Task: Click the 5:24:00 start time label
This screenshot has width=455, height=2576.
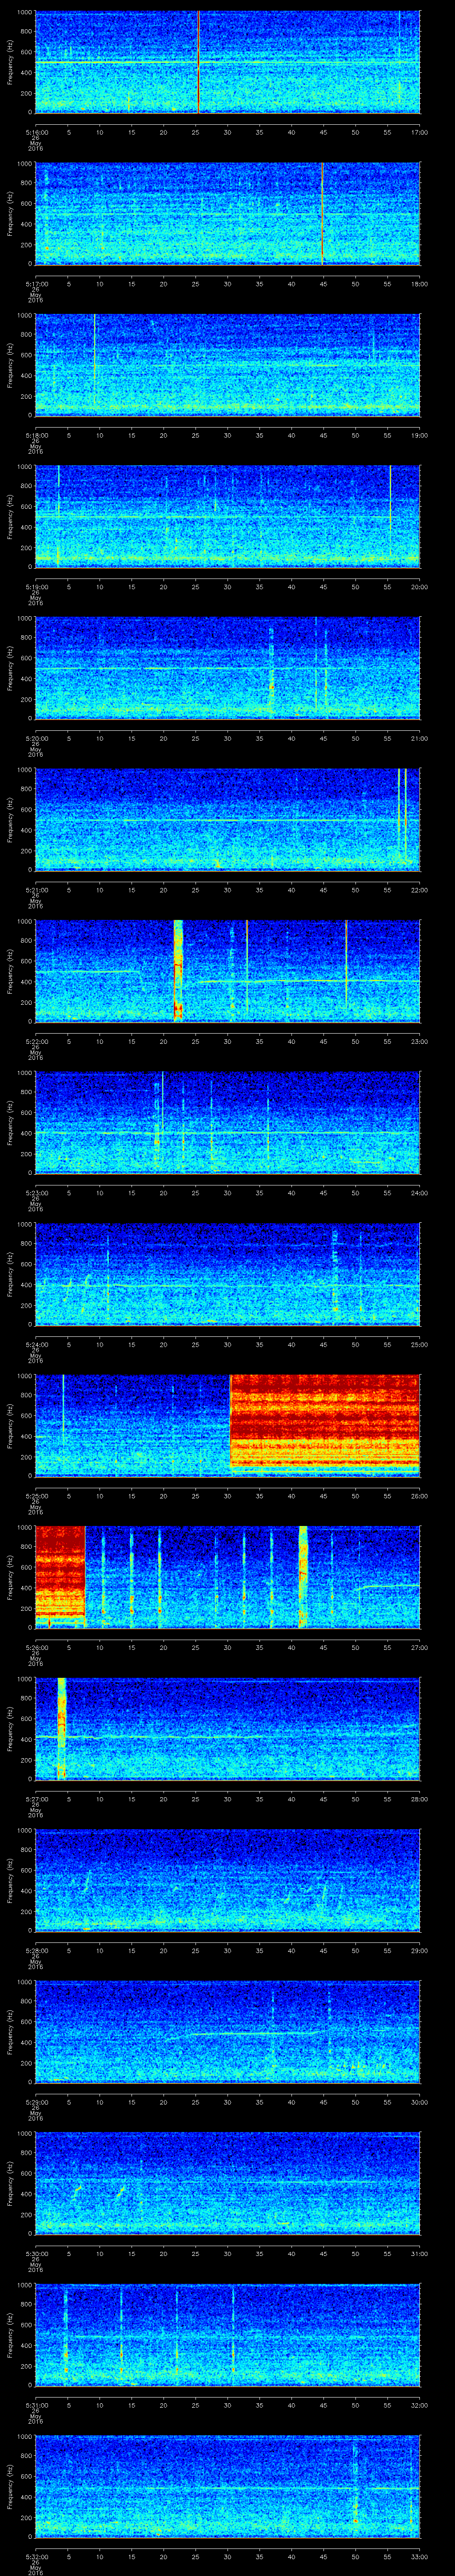Action: click(x=36, y=1344)
